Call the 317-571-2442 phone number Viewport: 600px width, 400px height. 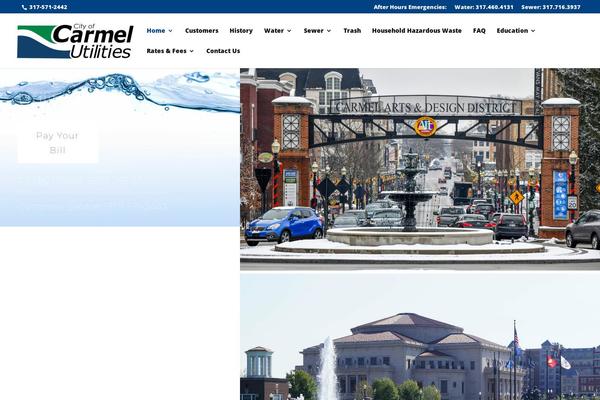pos(48,7)
